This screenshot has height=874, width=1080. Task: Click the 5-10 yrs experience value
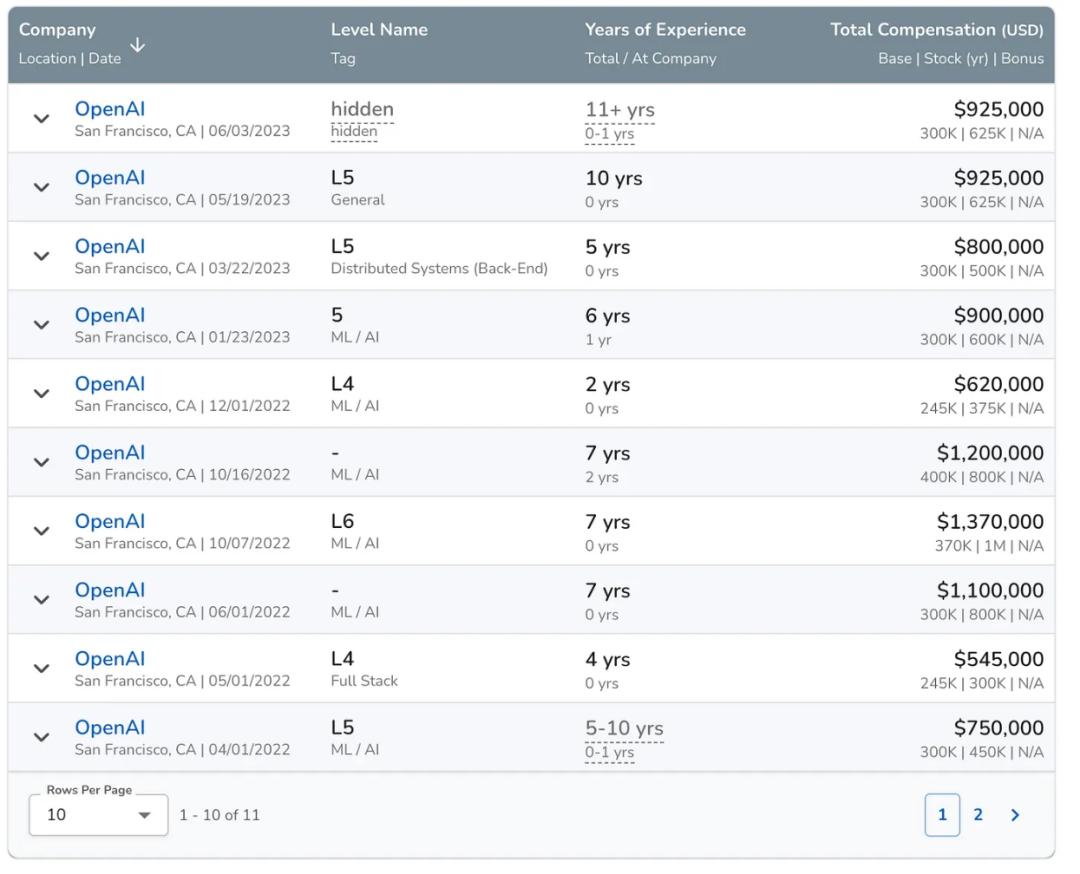tap(624, 728)
